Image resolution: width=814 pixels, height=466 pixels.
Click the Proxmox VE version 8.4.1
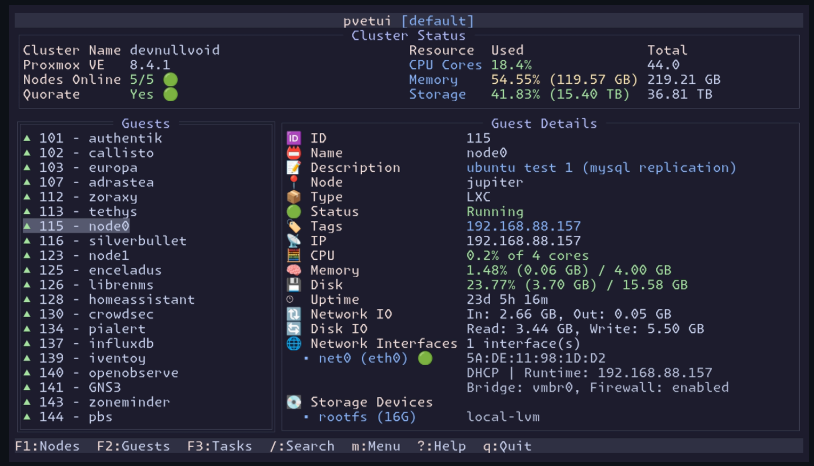[x=150, y=65]
